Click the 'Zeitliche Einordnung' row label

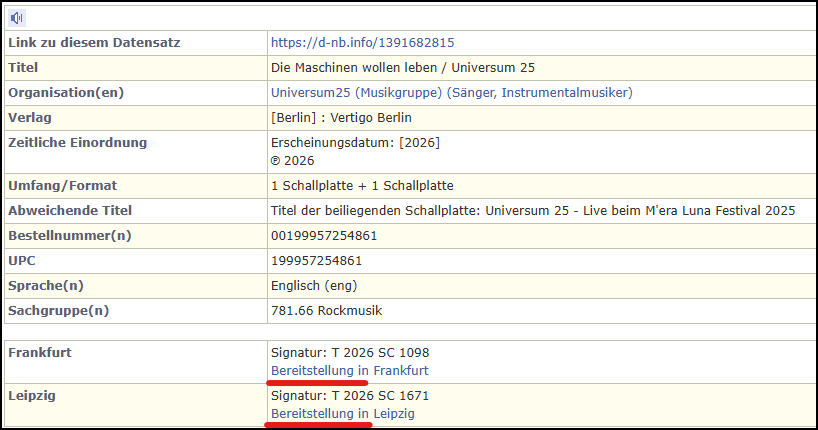coord(78,142)
